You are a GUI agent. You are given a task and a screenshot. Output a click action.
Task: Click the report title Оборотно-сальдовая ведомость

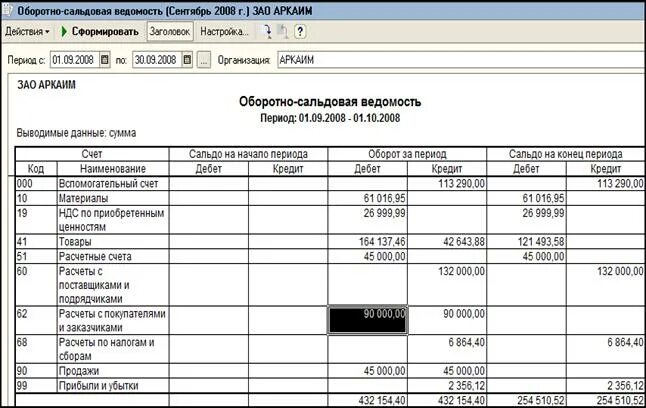pyautogui.click(x=330, y=102)
